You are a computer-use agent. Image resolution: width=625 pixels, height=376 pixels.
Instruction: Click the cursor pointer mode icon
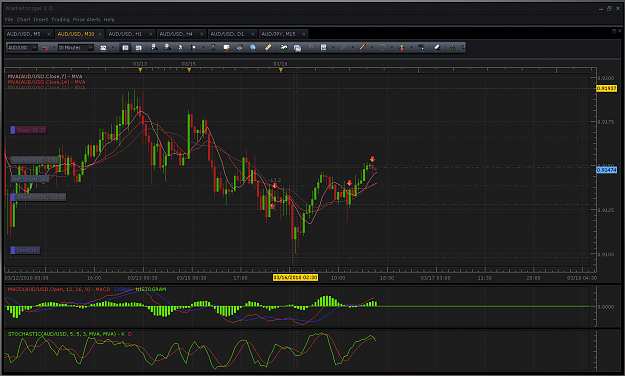[x=180, y=48]
